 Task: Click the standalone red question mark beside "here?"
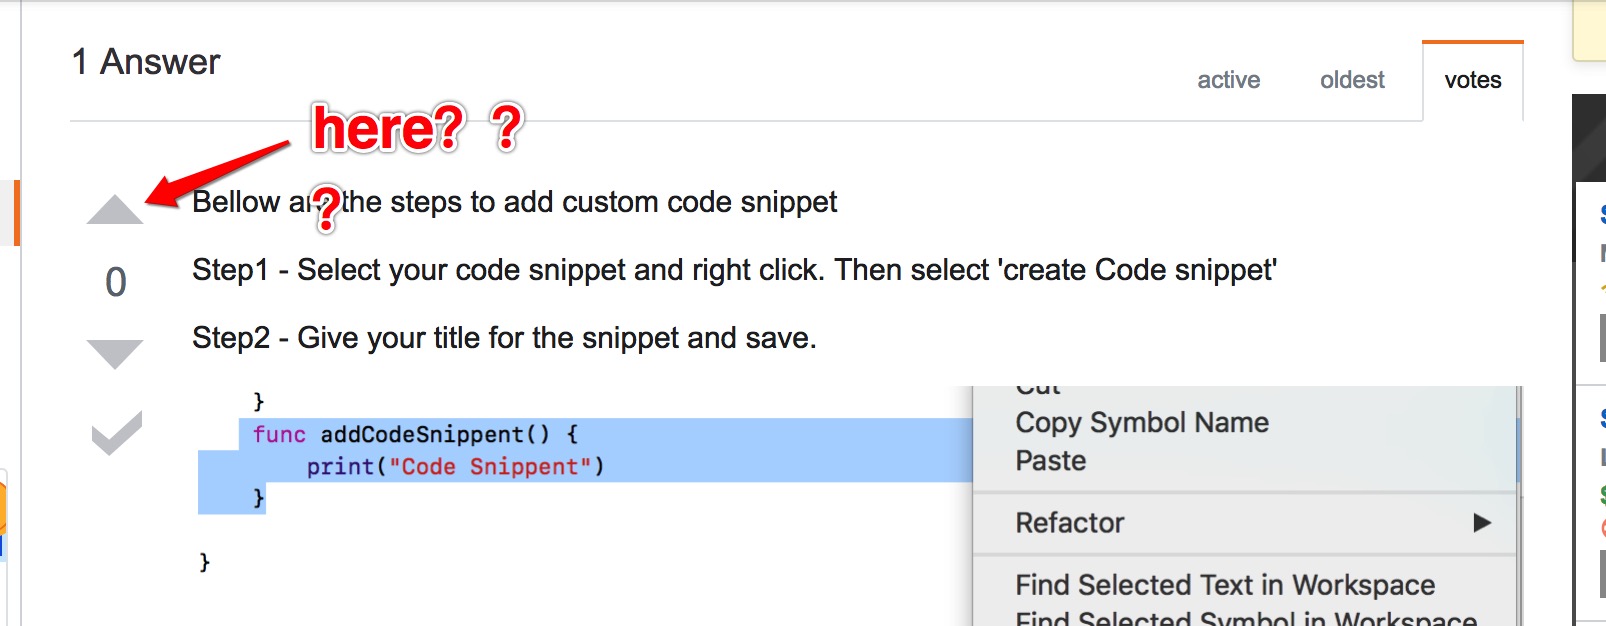click(x=507, y=127)
